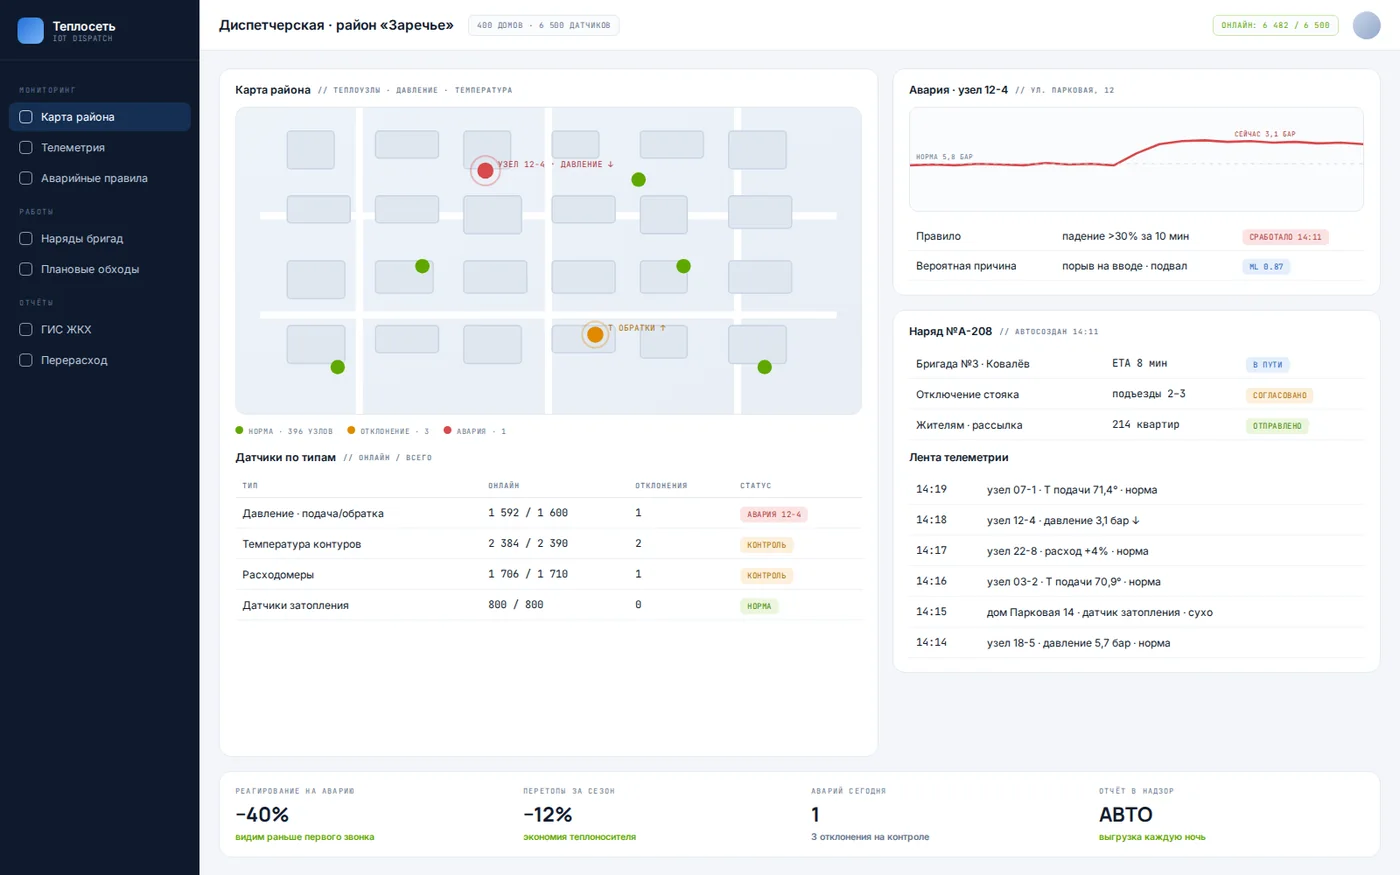This screenshot has width=1400, height=875.
Task: Click the 800 / 800 online value
Action: (x=516, y=605)
